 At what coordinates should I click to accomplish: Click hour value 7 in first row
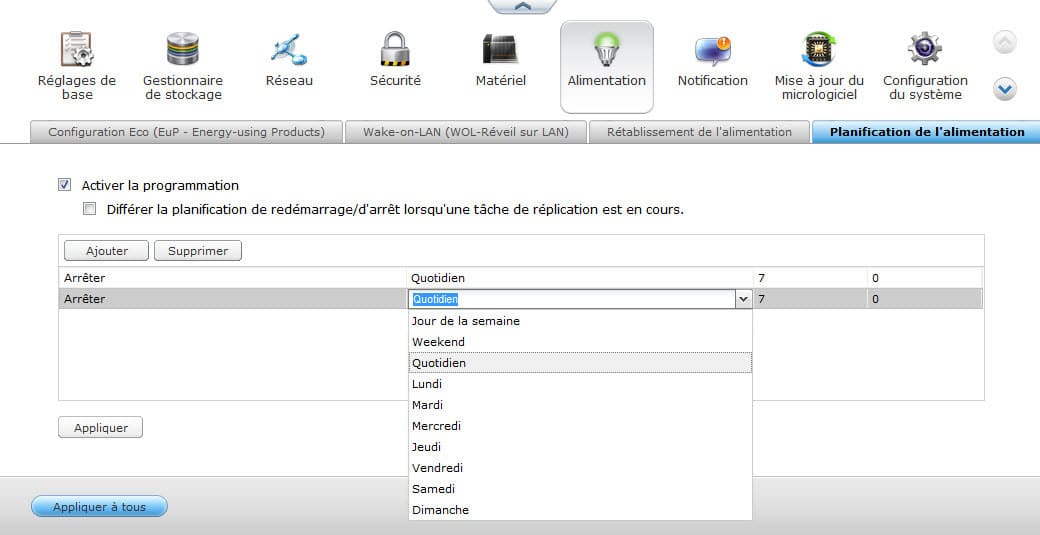(x=761, y=278)
